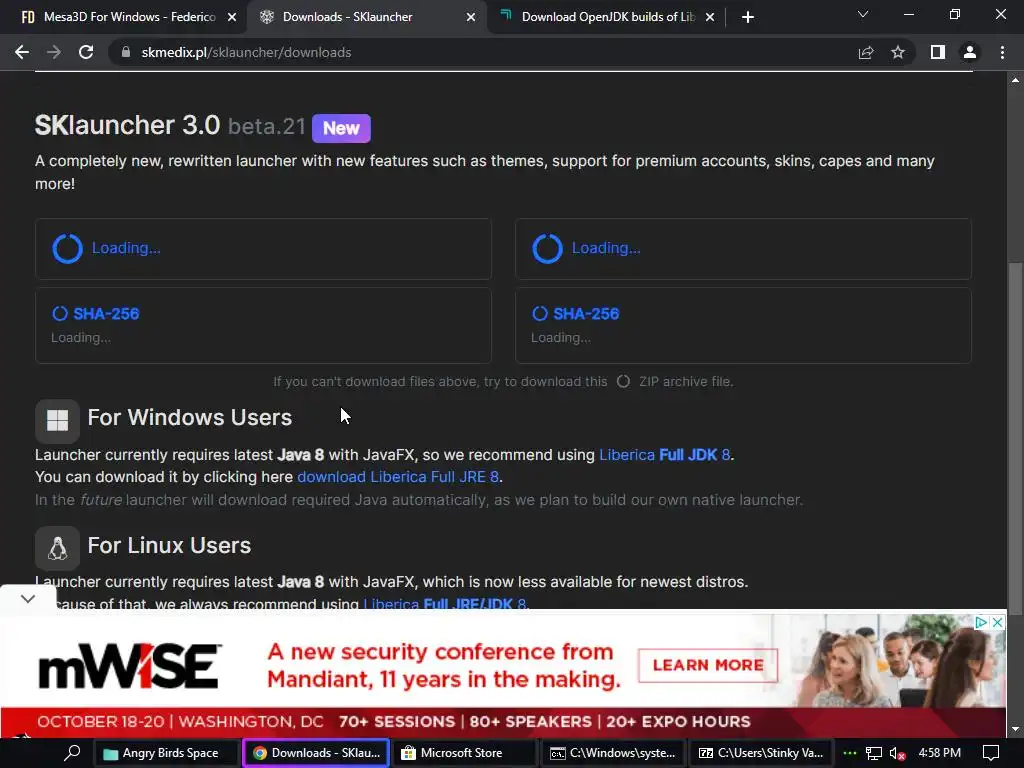Image resolution: width=1024 pixels, height=768 pixels.
Task: Click the browser forward arrow
Action: click(54, 52)
